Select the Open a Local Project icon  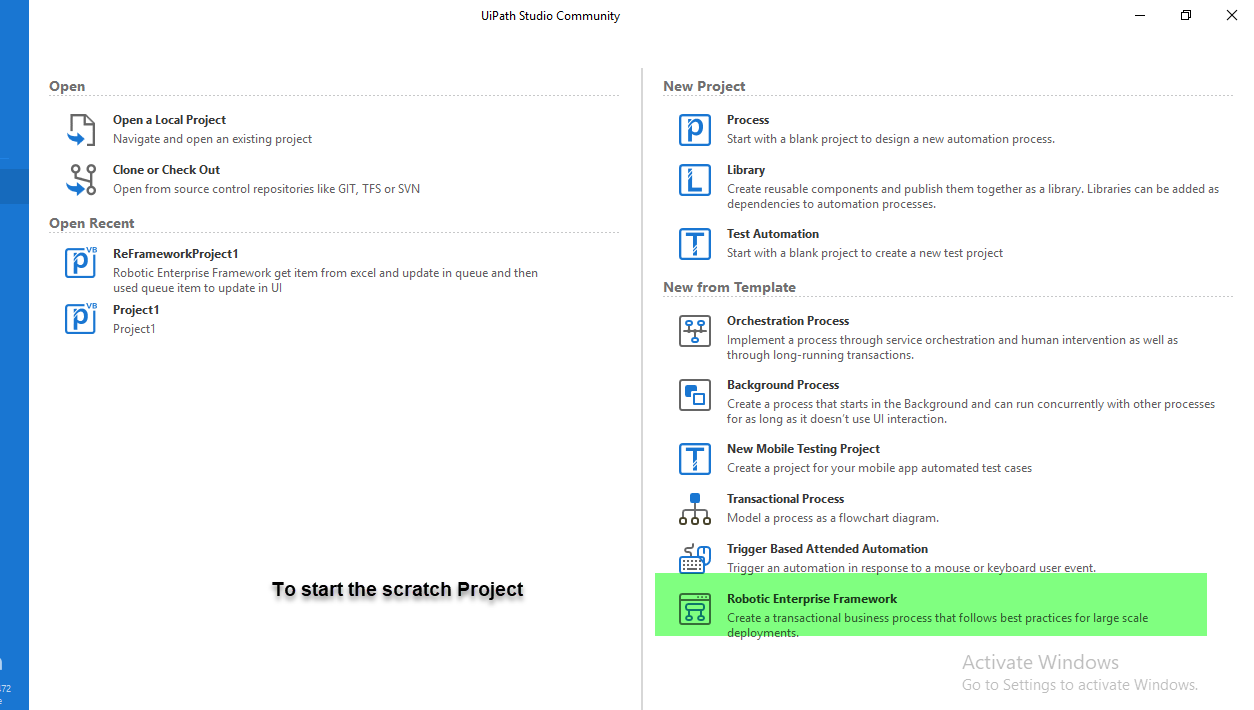click(80, 130)
